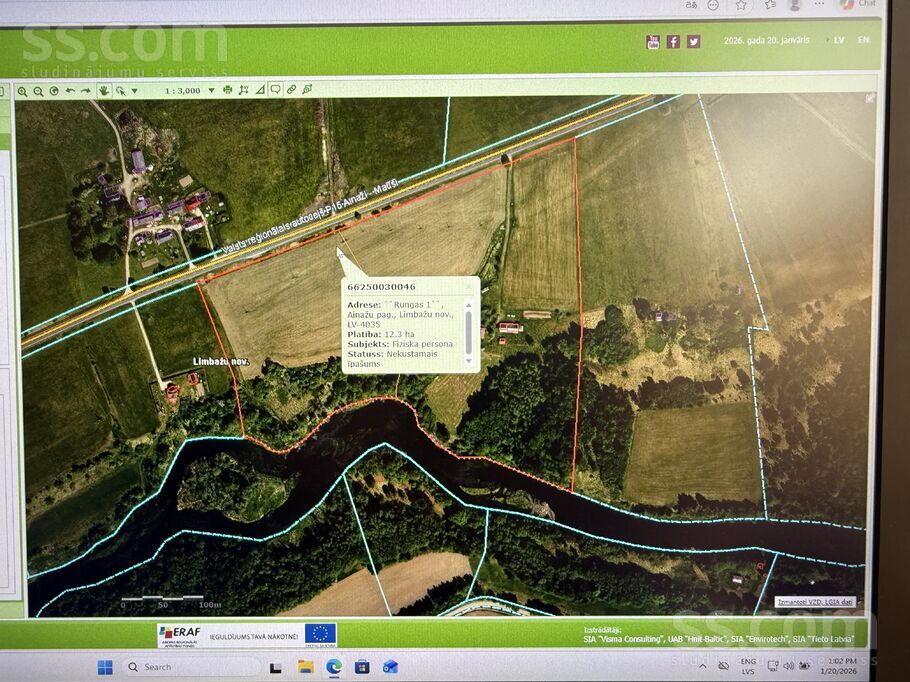This screenshot has height=682, width=910.
Task: Open the Facebook social icon
Action: [x=673, y=41]
